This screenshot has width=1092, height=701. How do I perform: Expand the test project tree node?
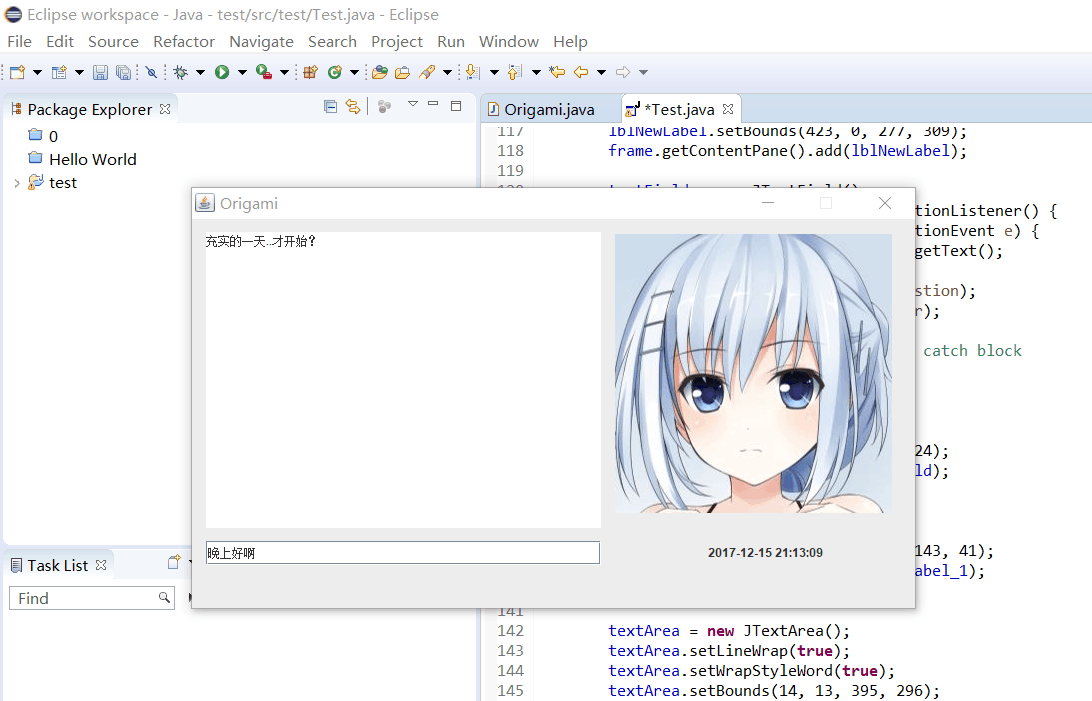(17, 183)
